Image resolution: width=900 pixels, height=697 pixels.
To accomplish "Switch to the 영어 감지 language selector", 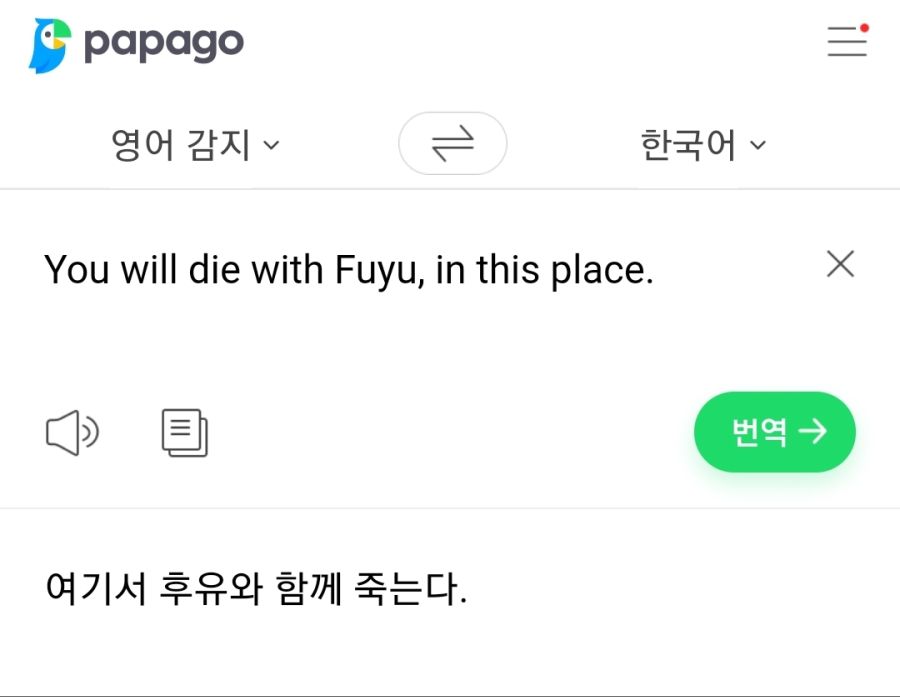I will tap(180, 143).
